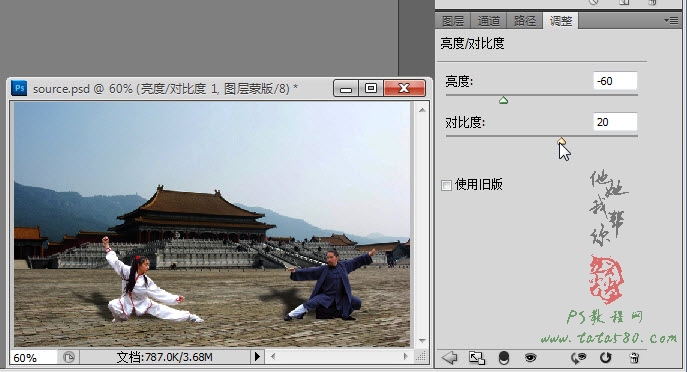Click the 60% zoom level field
Image resolution: width=687 pixels, height=372 pixels.
coord(33,358)
